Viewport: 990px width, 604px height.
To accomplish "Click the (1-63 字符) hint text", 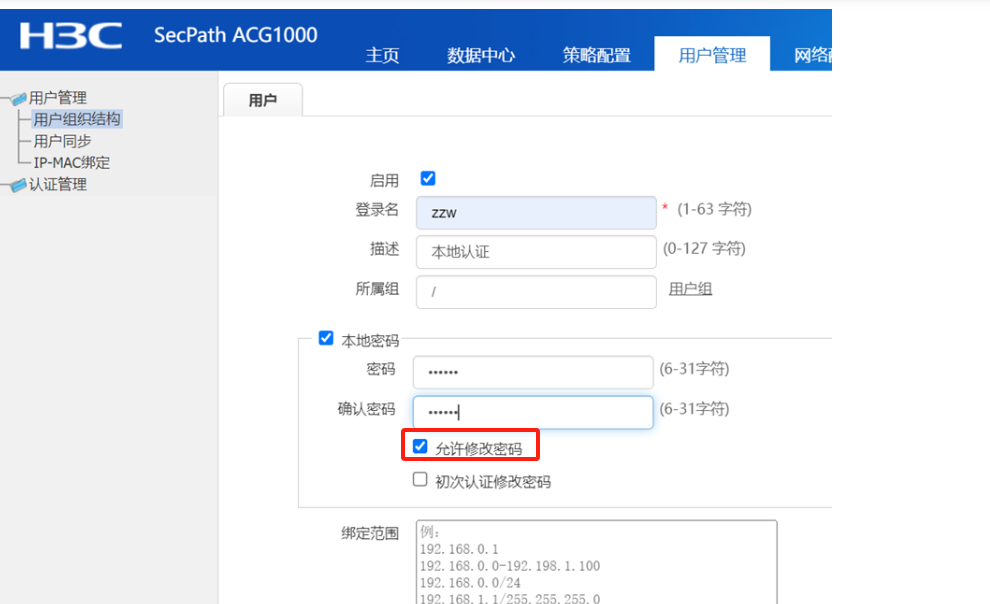I will (714, 210).
